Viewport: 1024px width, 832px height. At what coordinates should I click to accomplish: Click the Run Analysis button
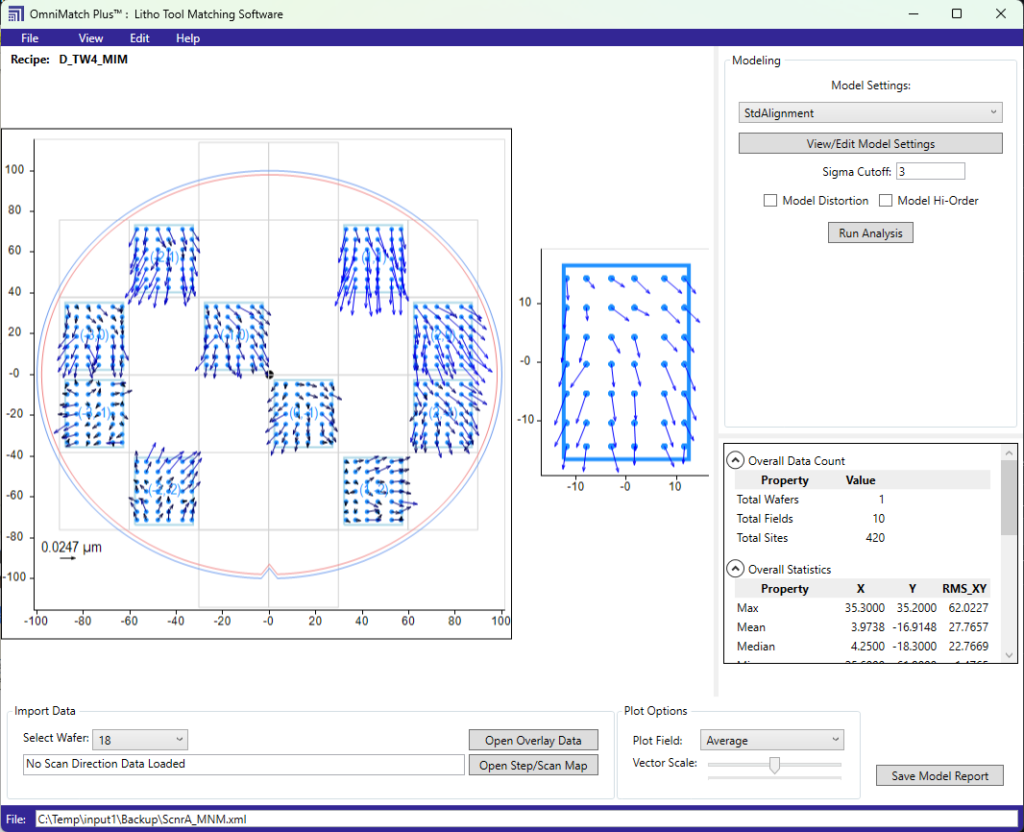[x=870, y=233]
